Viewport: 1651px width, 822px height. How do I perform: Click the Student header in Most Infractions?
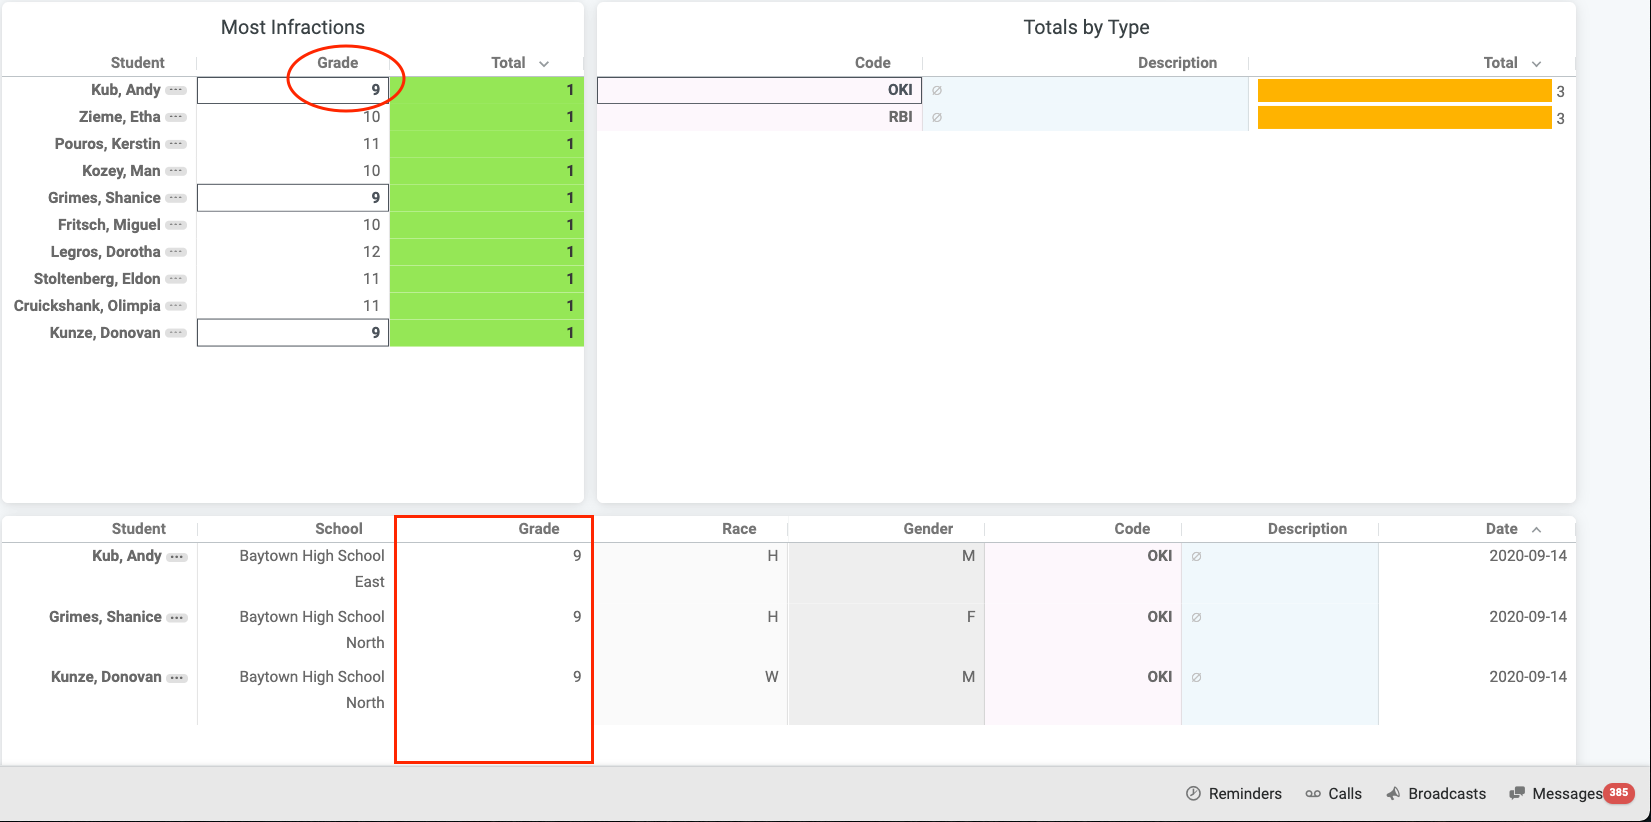click(138, 63)
